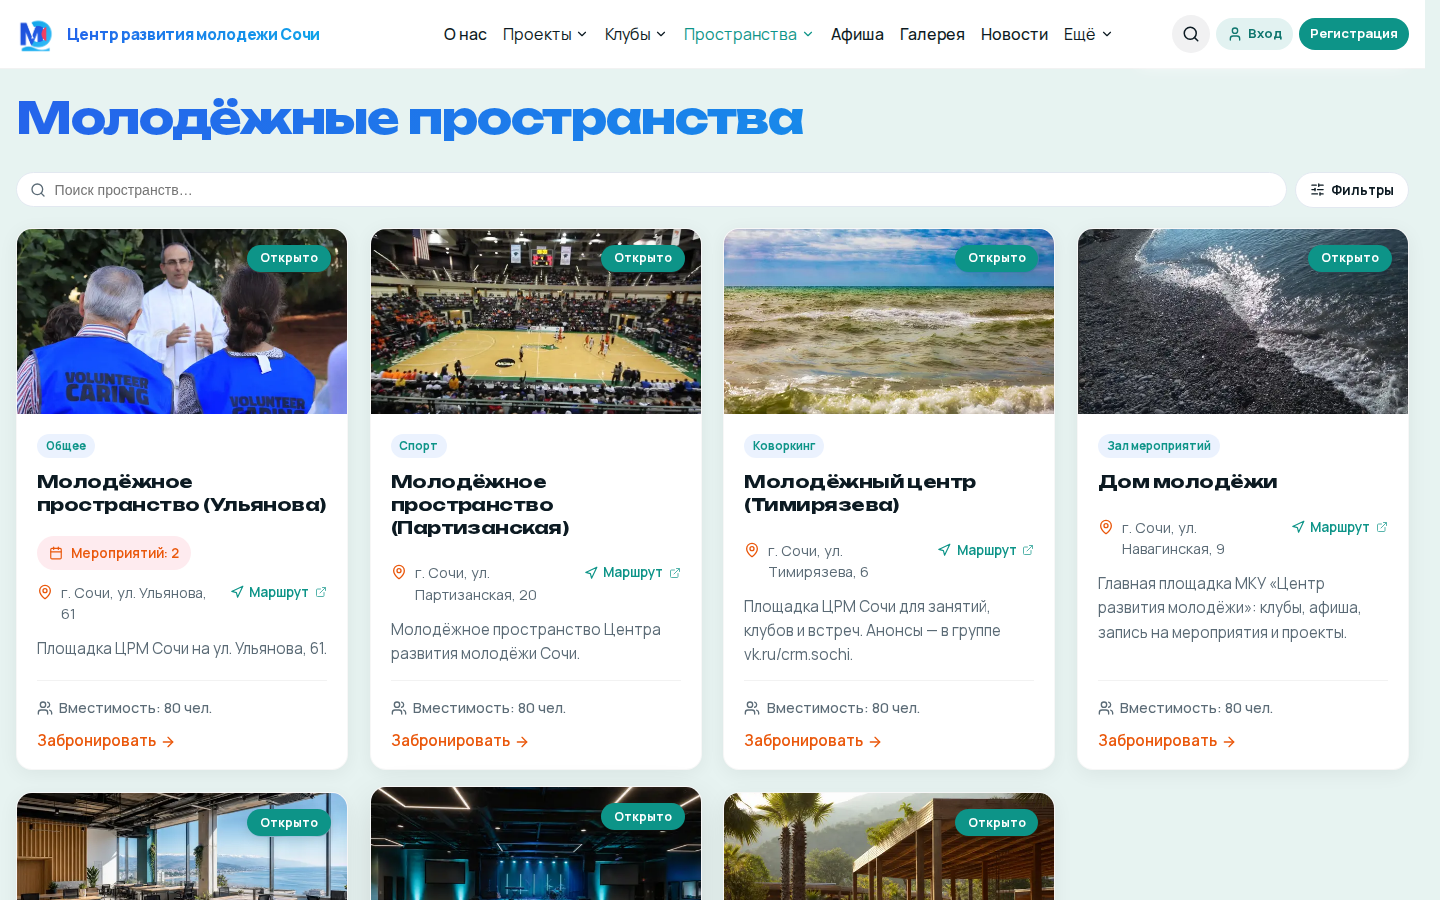The width and height of the screenshot is (1440, 900).
Task: Click the Спорт category tag
Action: tap(418, 446)
